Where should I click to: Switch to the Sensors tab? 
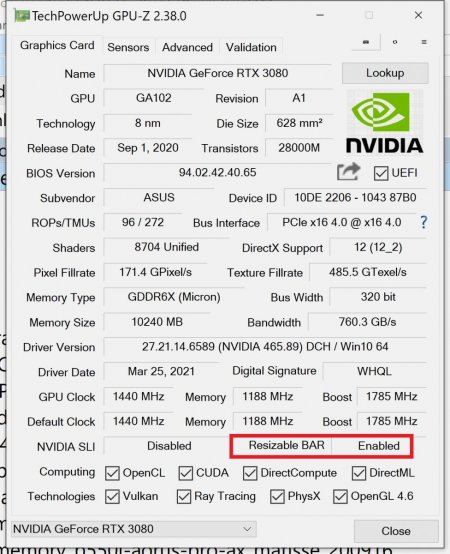[x=128, y=47]
